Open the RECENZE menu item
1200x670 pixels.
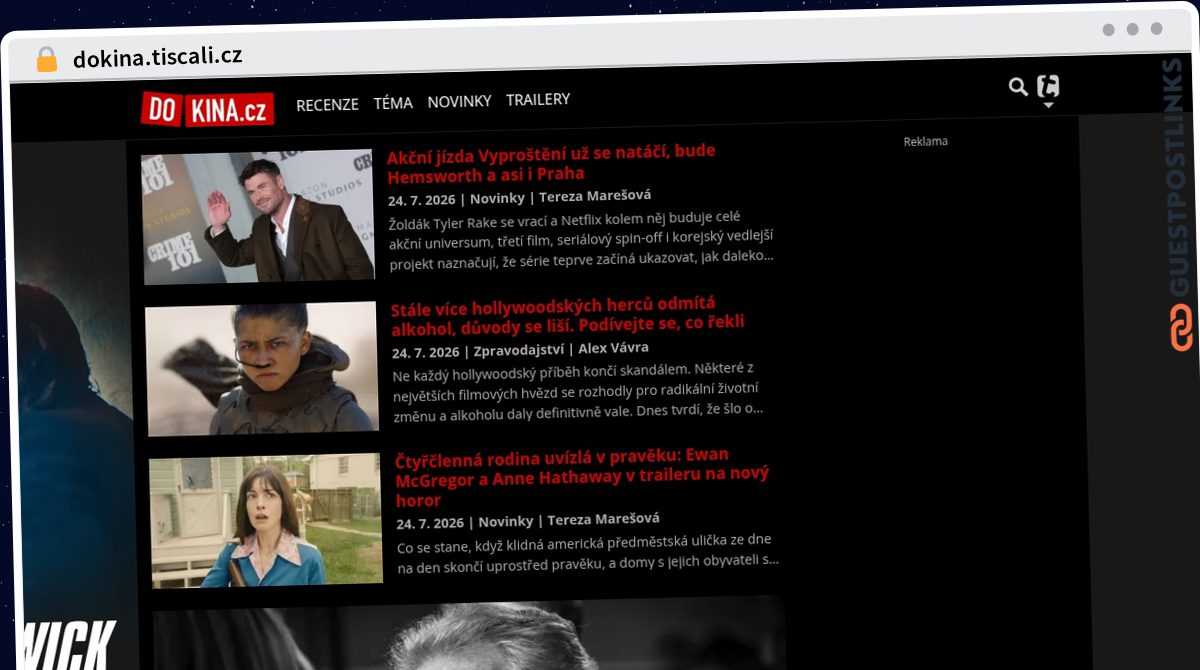coord(327,104)
